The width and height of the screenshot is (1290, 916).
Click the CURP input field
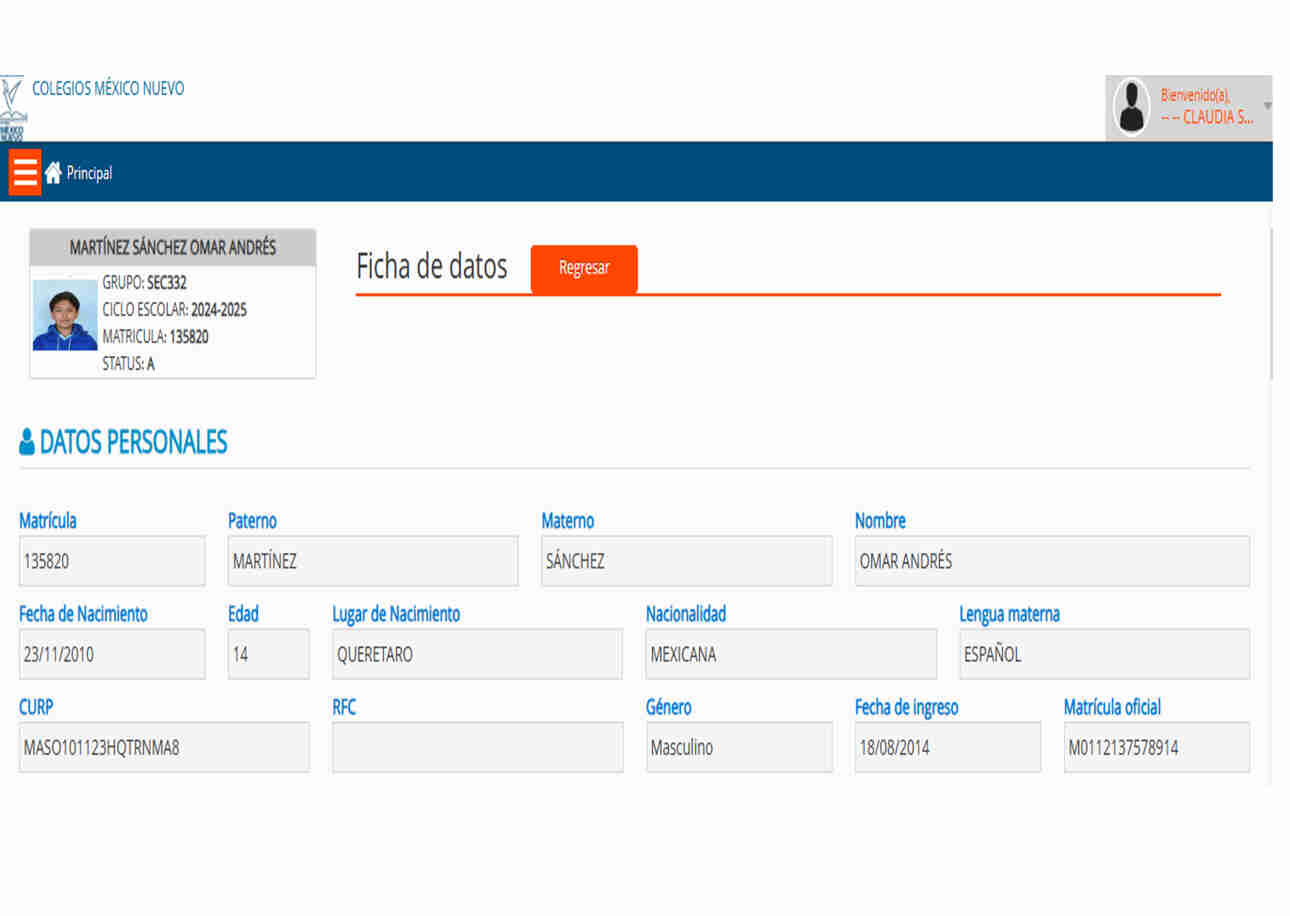click(x=164, y=748)
